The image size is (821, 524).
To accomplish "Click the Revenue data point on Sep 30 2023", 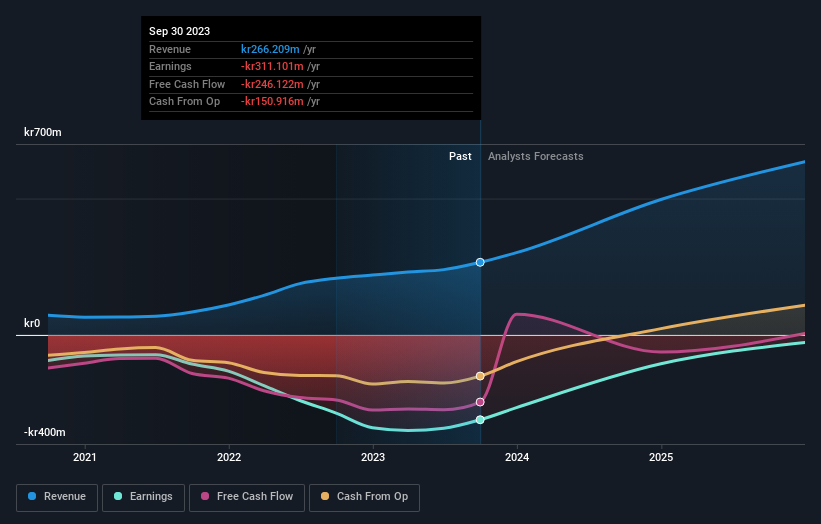I will pyautogui.click(x=480, y=262).
